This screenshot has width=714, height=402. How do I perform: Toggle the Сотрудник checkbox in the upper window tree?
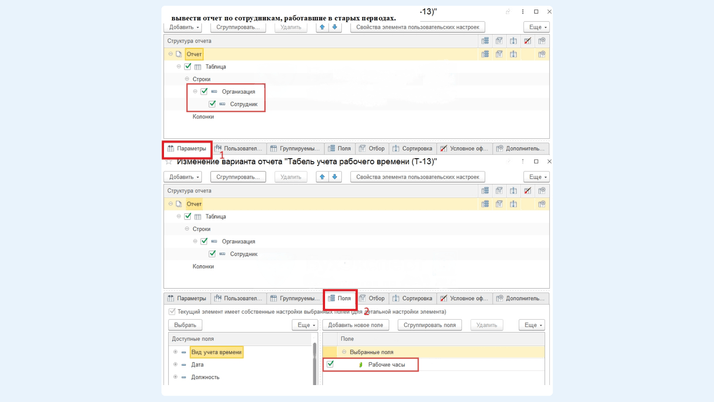[x=212, y=104]
